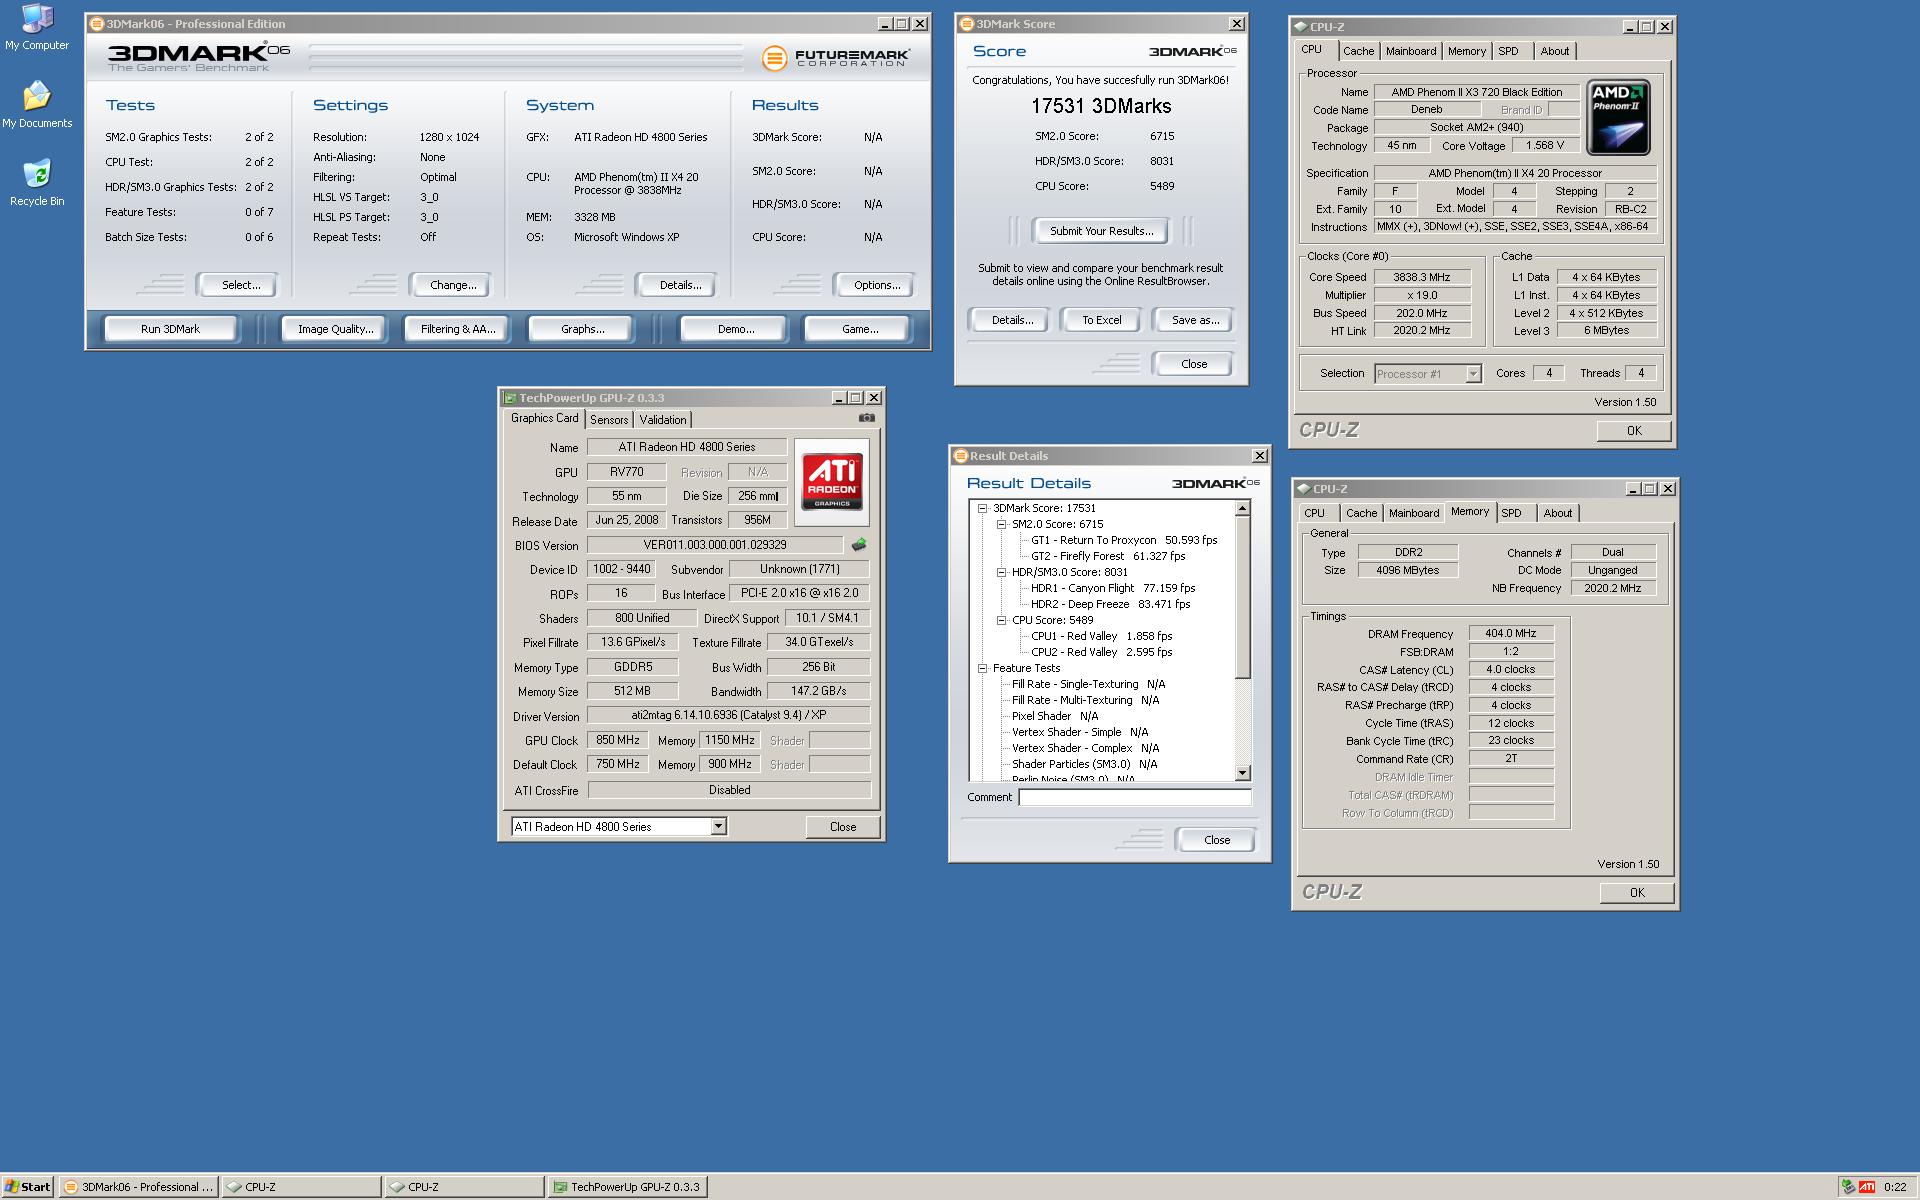Click Save as in 3DMark Score window

pos(1195,320)
